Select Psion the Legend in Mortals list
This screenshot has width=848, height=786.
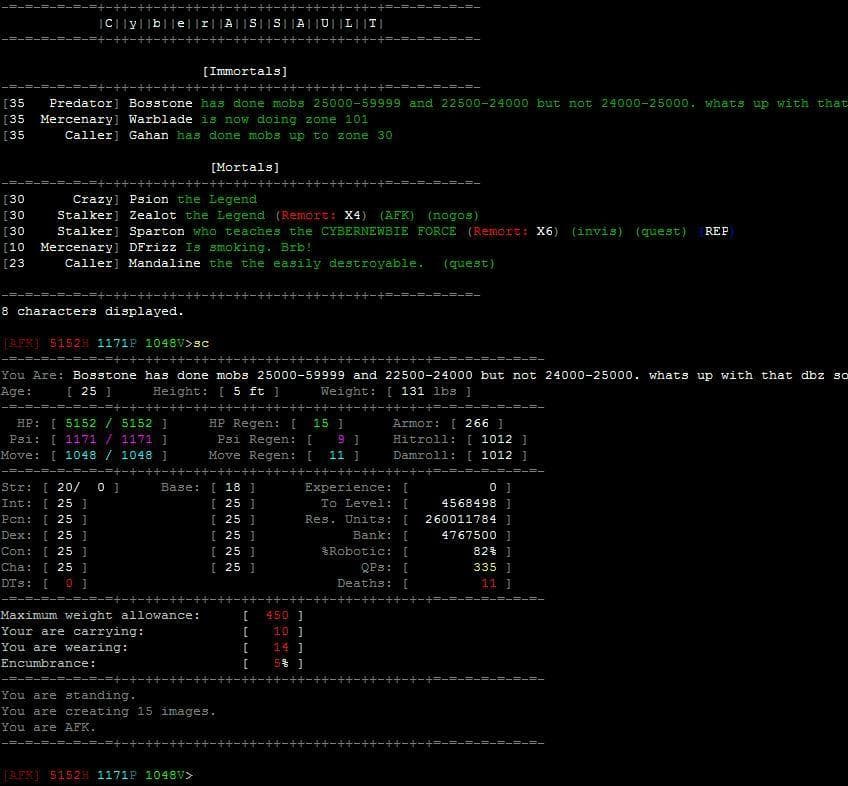click(178, 199)
